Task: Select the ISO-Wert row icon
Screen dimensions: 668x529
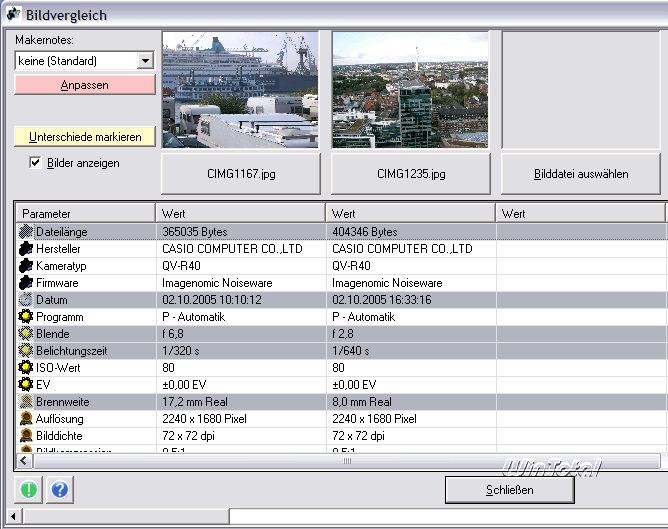Action: (x=26, y=368)
